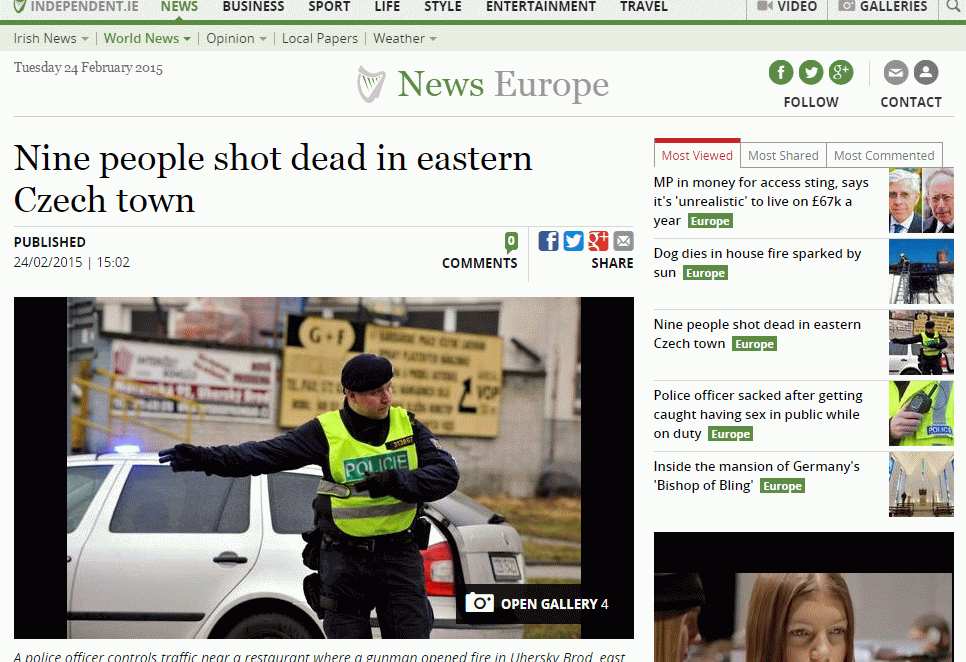
Task: Open the Business section menu
Action: click(x=253, y=7)
